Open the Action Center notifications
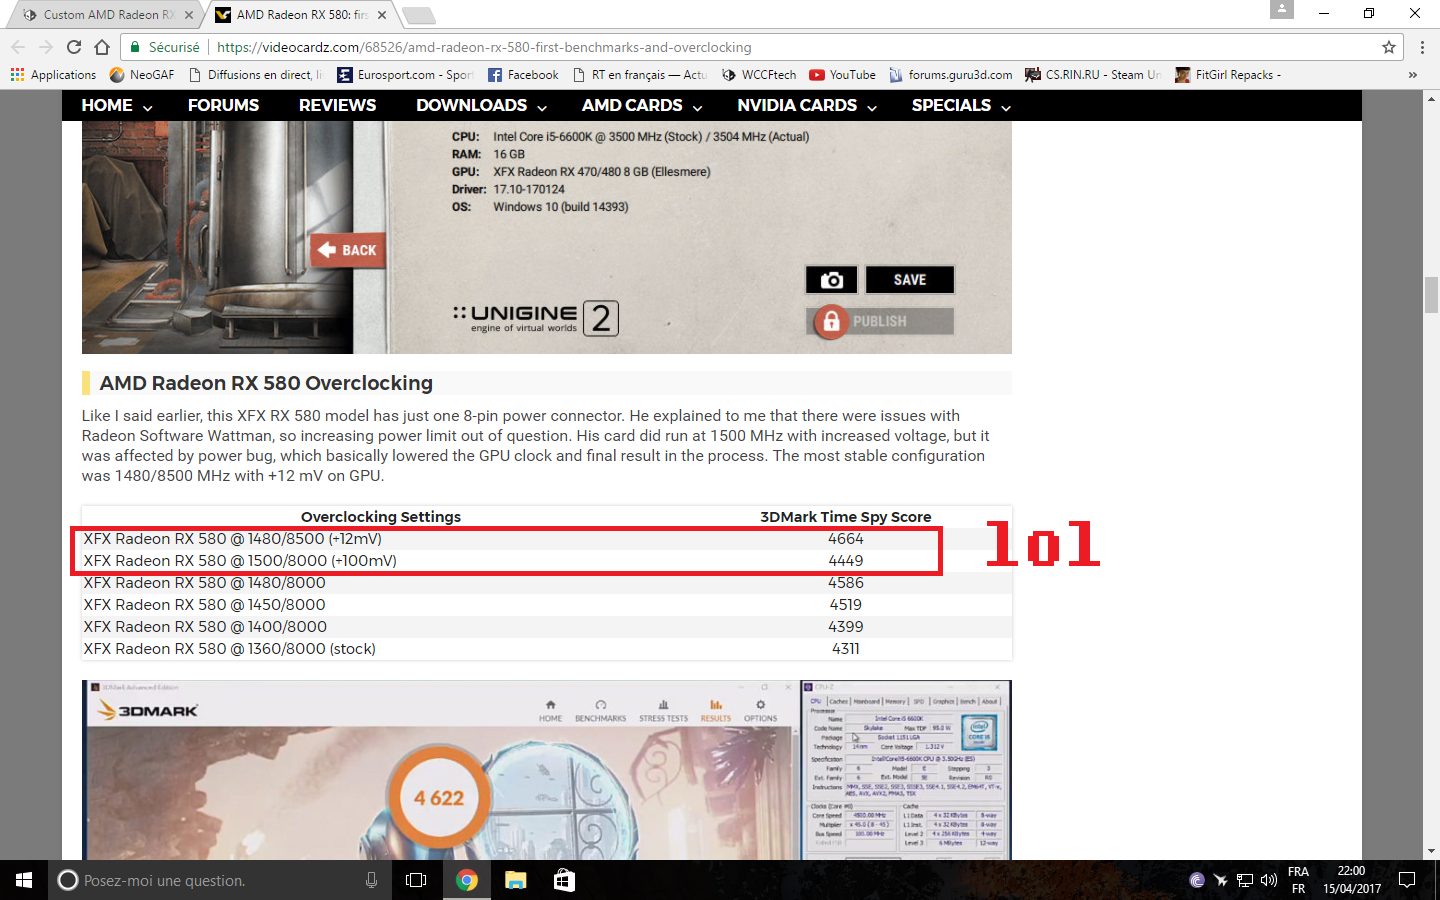This screenshot has height=900, width=1440. (x=1407, y=880)
